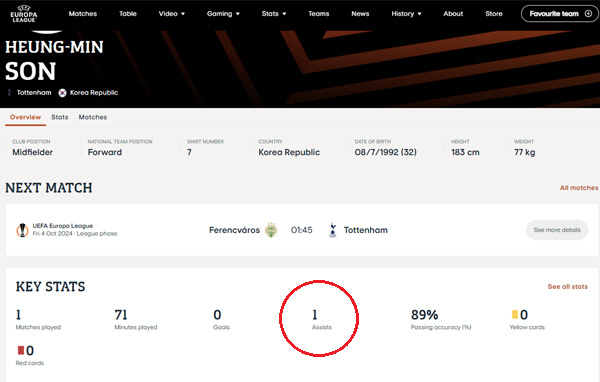Click the Europa League trophy icon in Next Match
The height and width of the screenshot is (382, 600).
point(22,230)
